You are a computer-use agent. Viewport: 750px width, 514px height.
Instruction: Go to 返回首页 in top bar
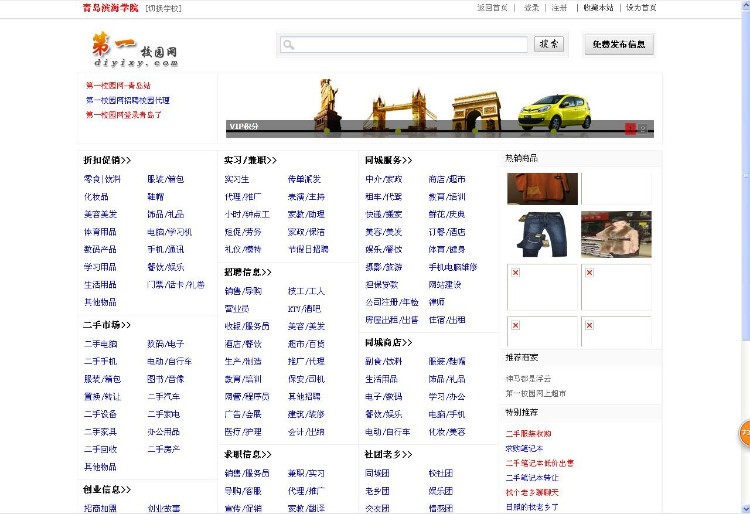(492, 8)
